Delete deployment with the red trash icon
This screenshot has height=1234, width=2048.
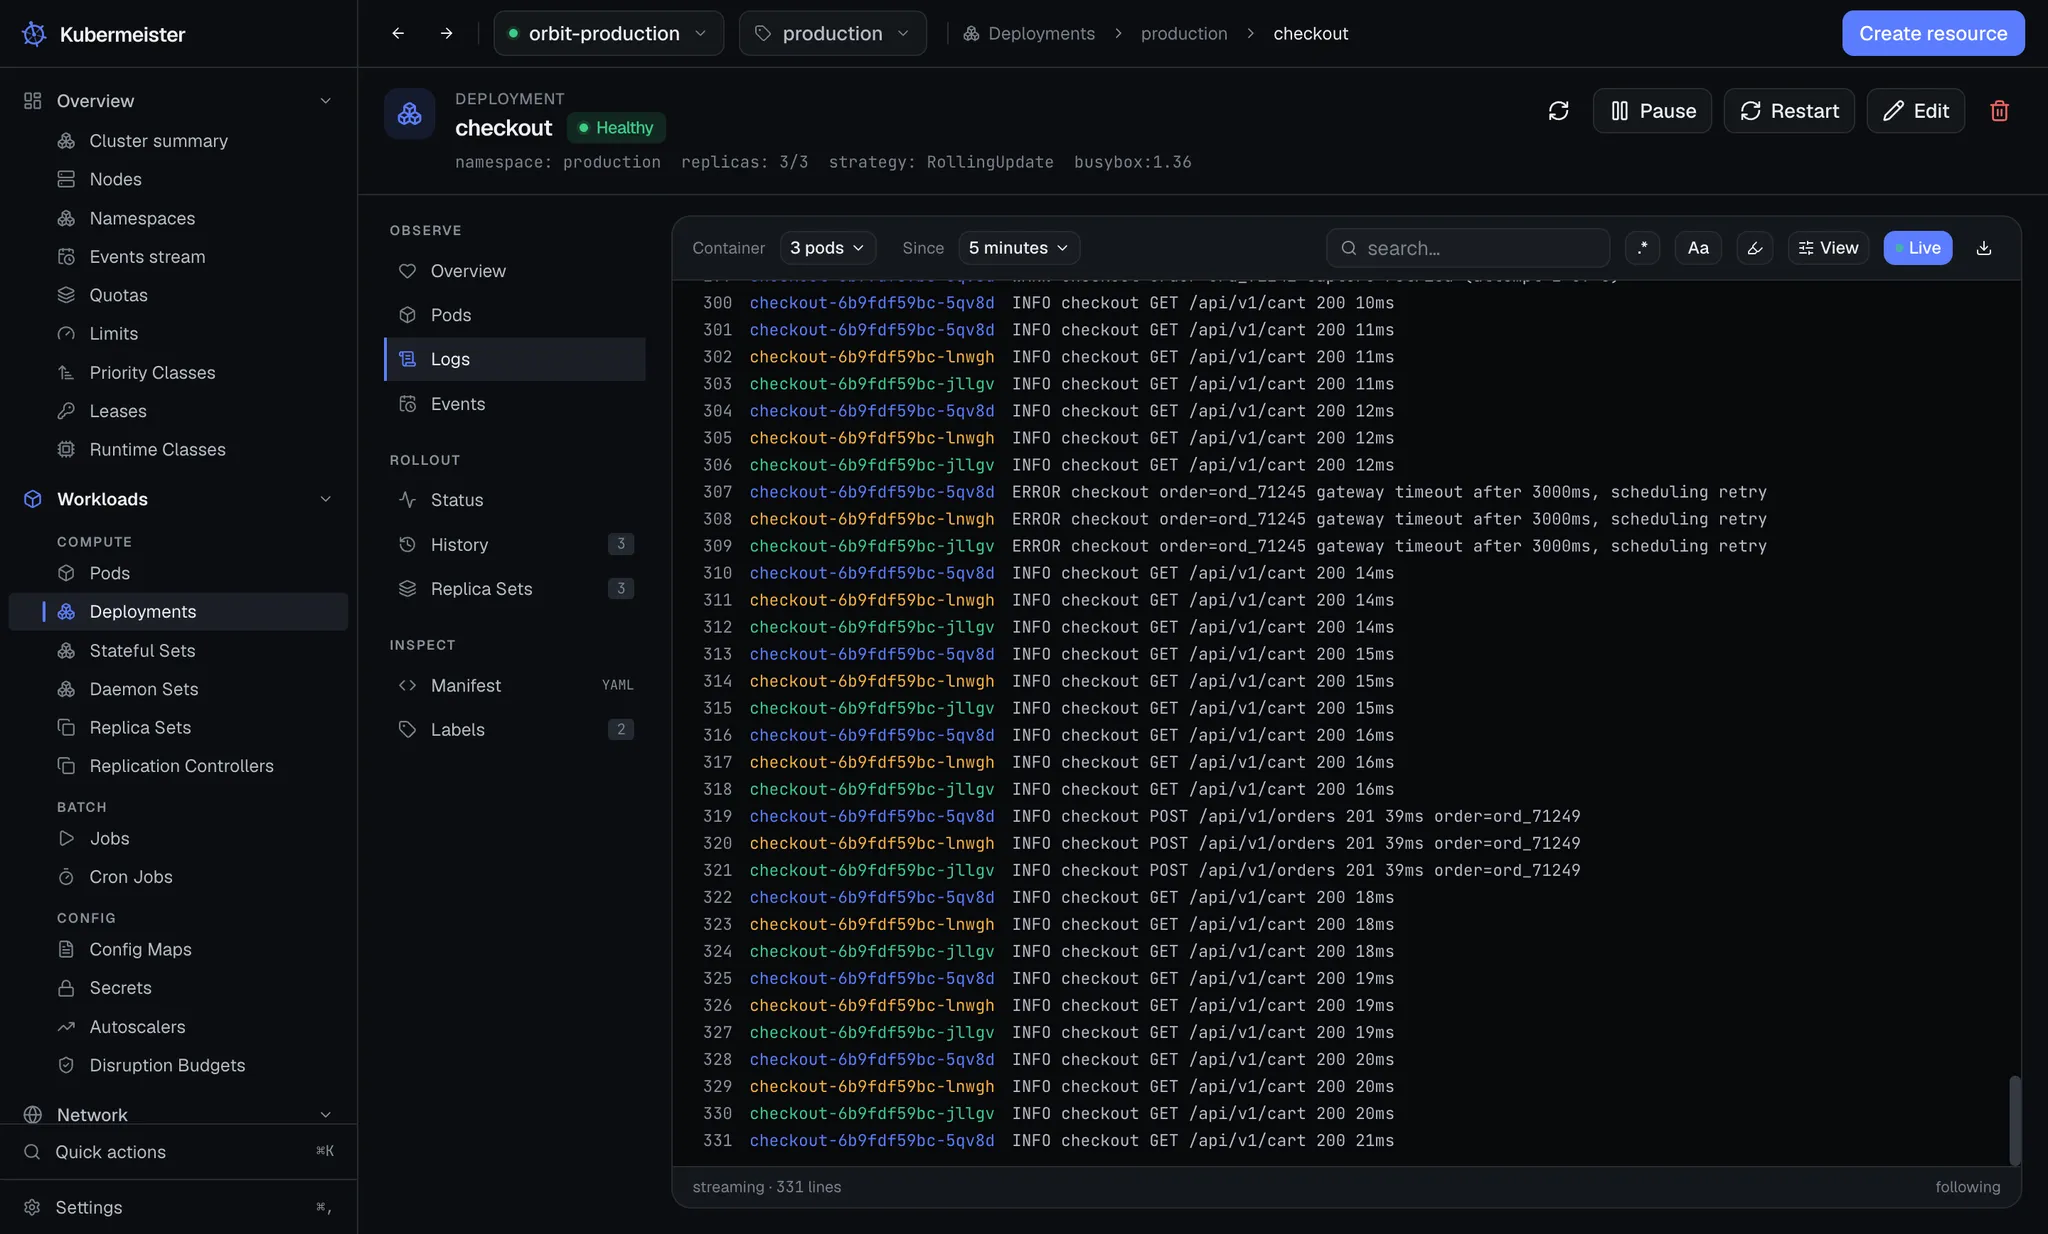pyautogui.click(x=1999, y=111)
